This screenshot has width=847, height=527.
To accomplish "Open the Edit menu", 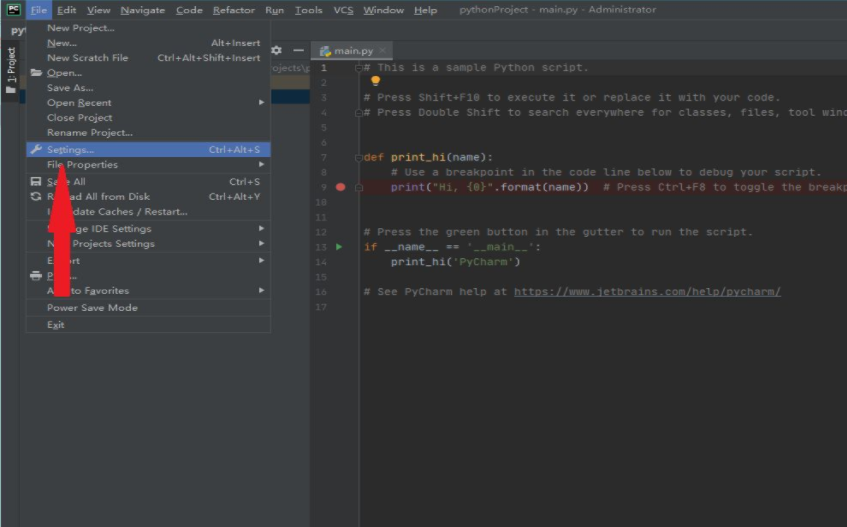I will [66, 10].
